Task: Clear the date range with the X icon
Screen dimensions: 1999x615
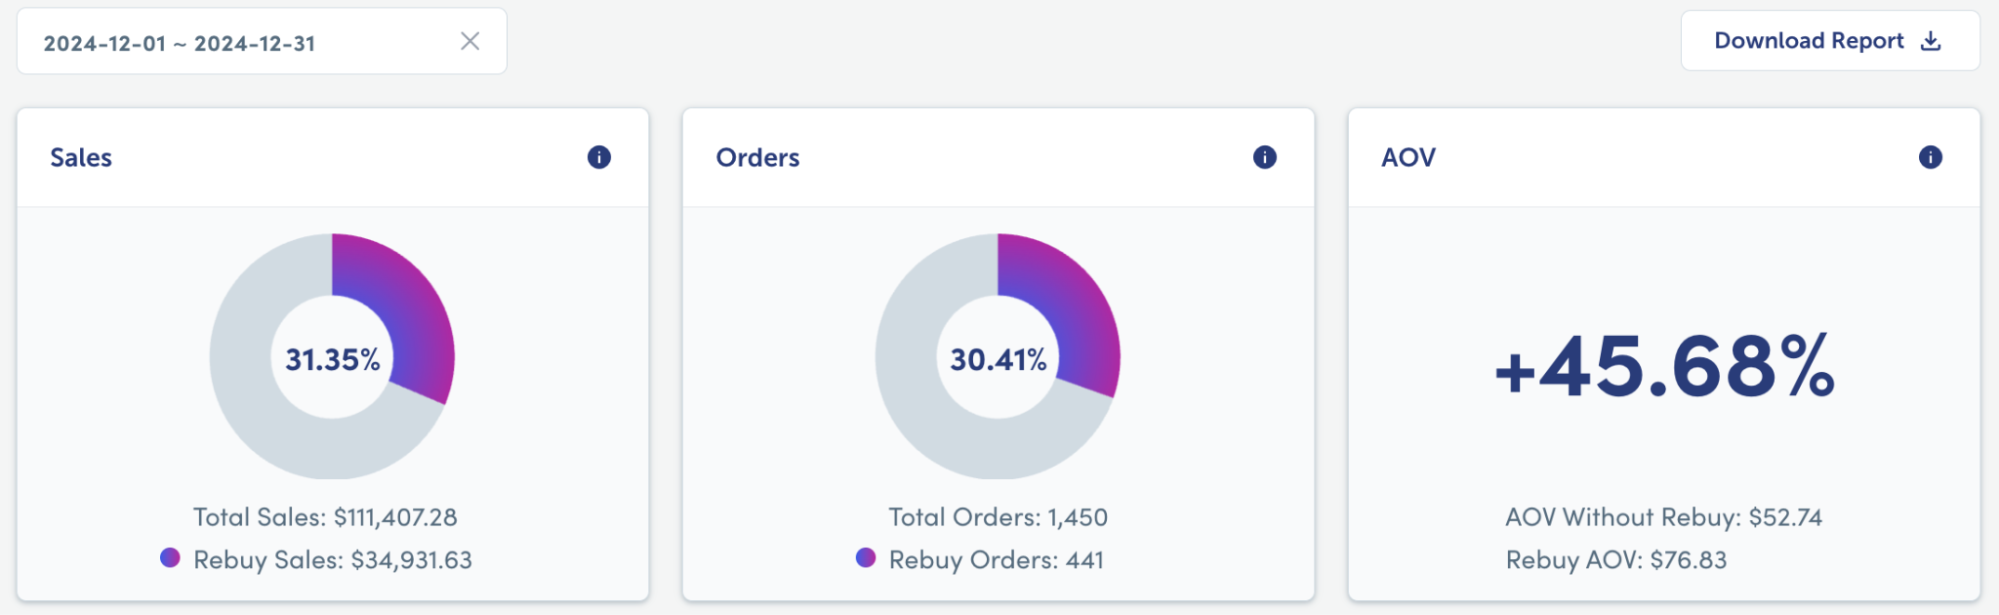Action: point(470,41)
